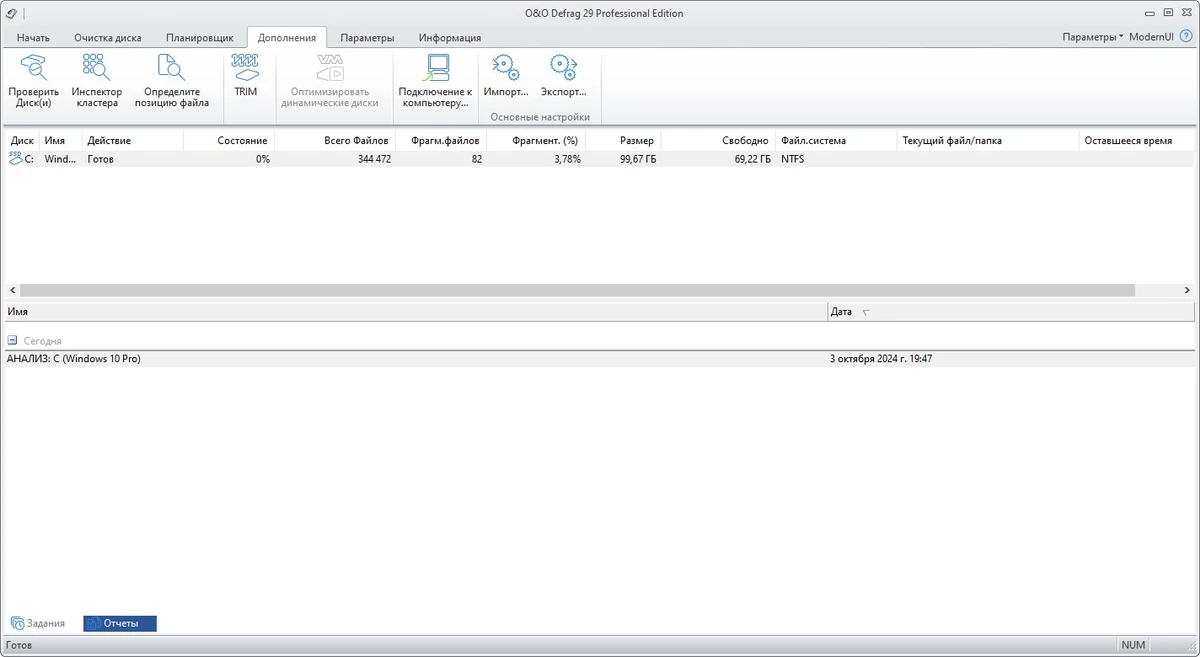The height and width of the screenshot is (657, 1200).
Task: Click the 82 fragmented files value
Action: (476, 159)
